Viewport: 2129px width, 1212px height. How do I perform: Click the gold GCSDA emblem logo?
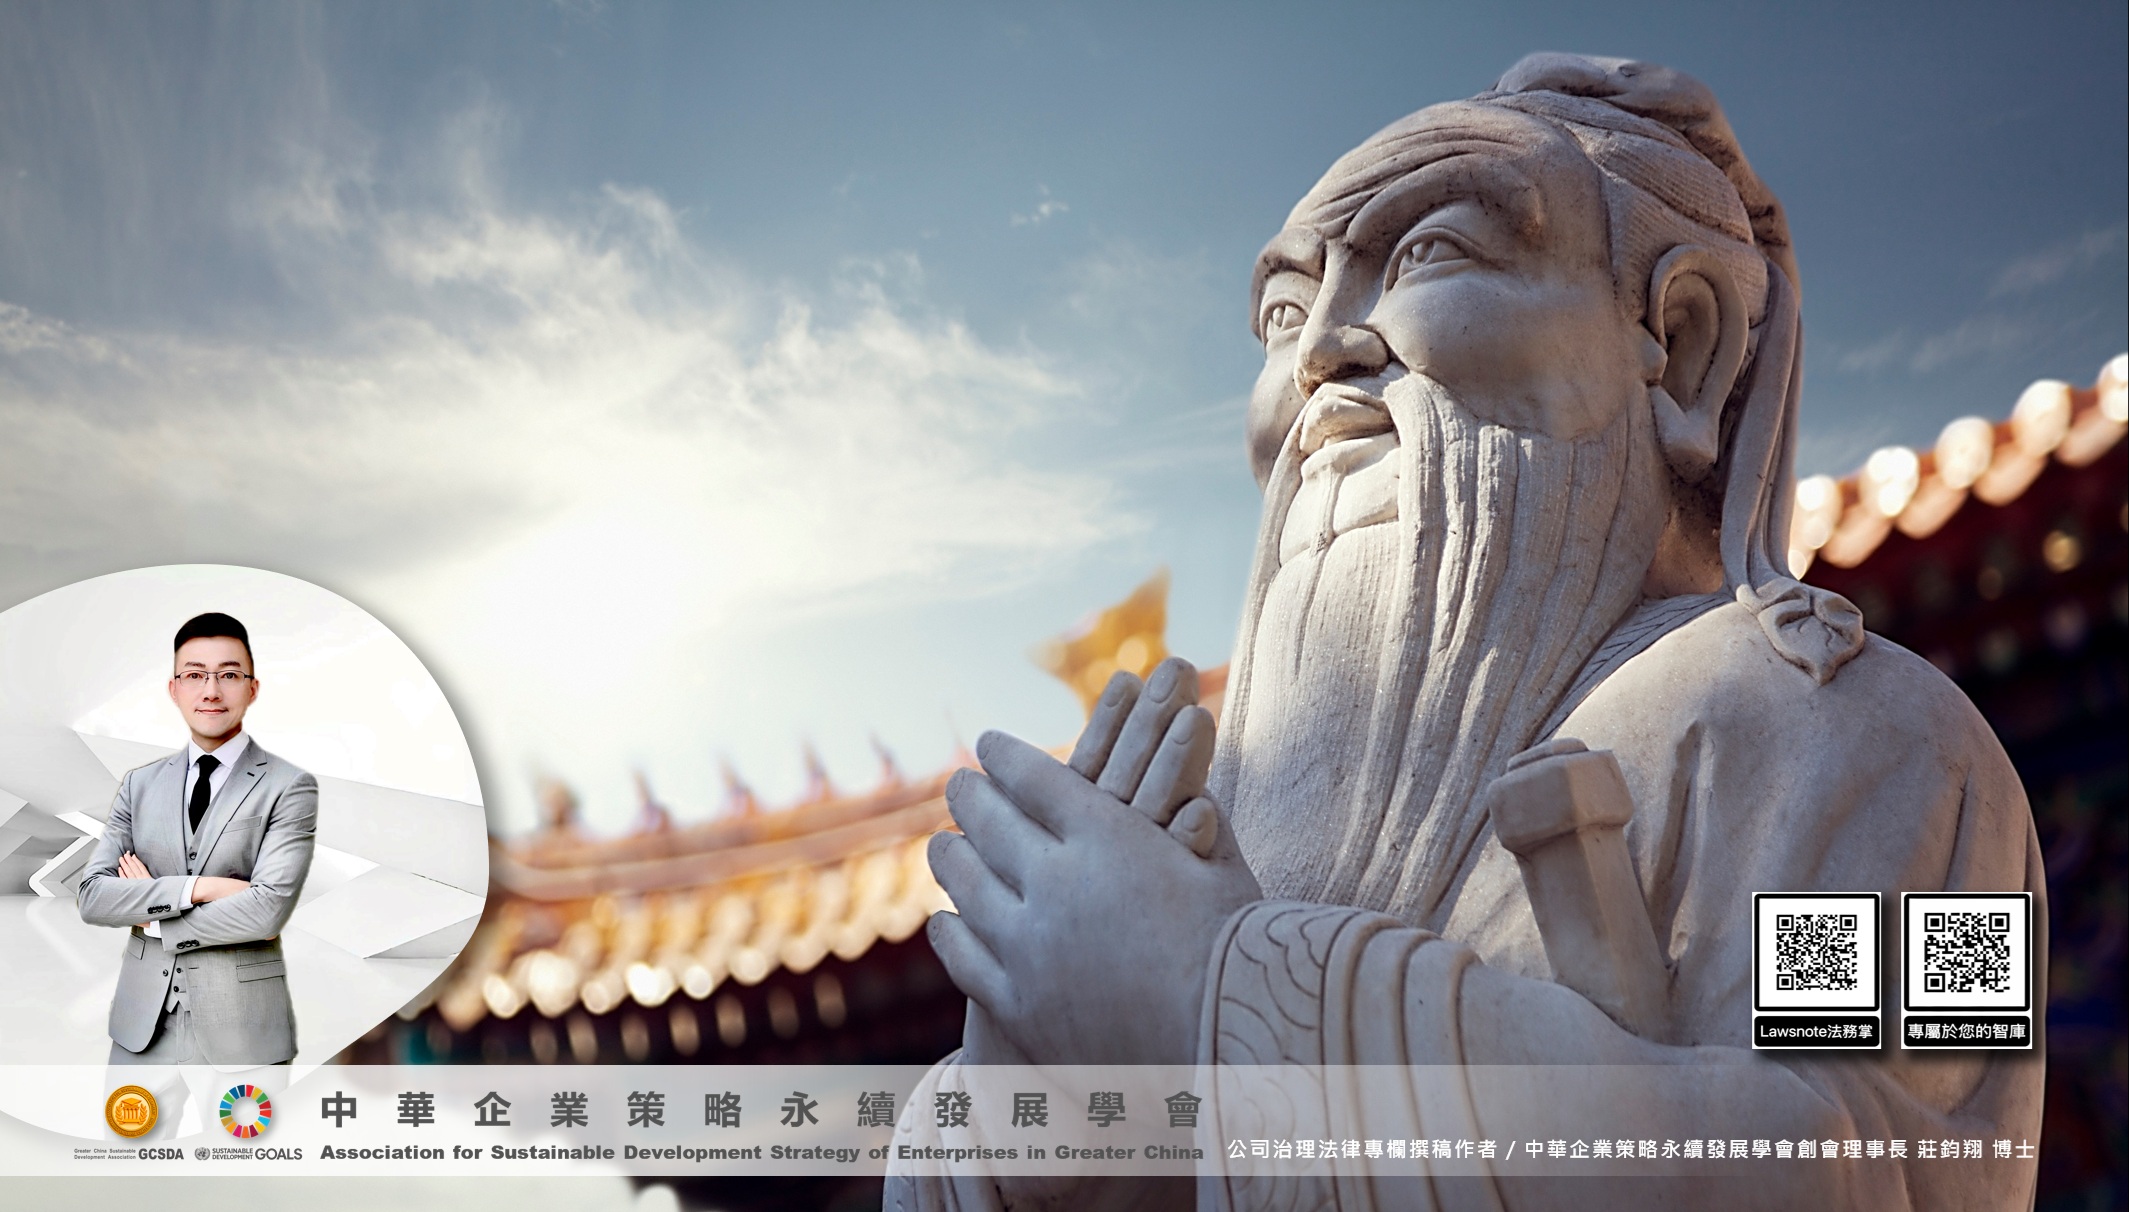(x=131, y=1113)
